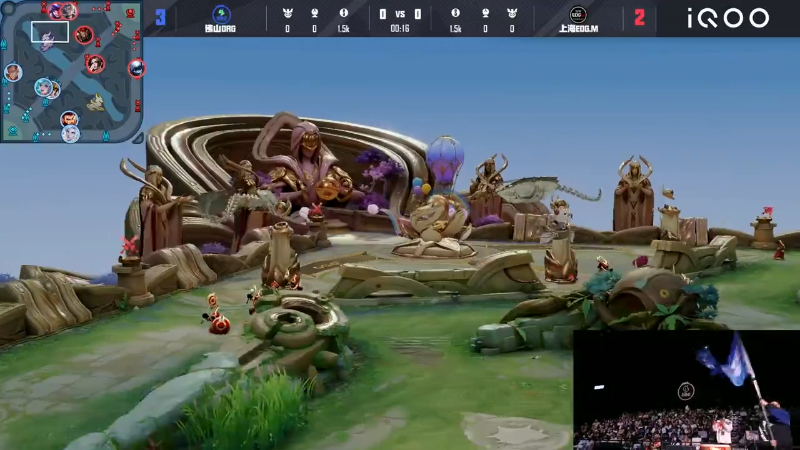Click red team's dragon kills icon
This screenshot has width=800, height=450.
click(x=512, y=13)
